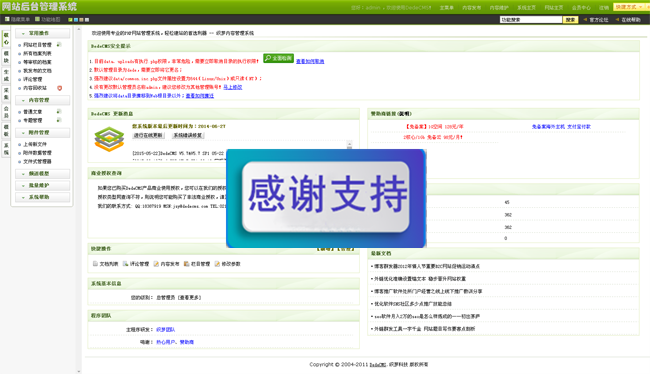This screenshot has width=650, height=374.
Task: Click the 栏目管理 quick operation icon
Action: (187, 264)
